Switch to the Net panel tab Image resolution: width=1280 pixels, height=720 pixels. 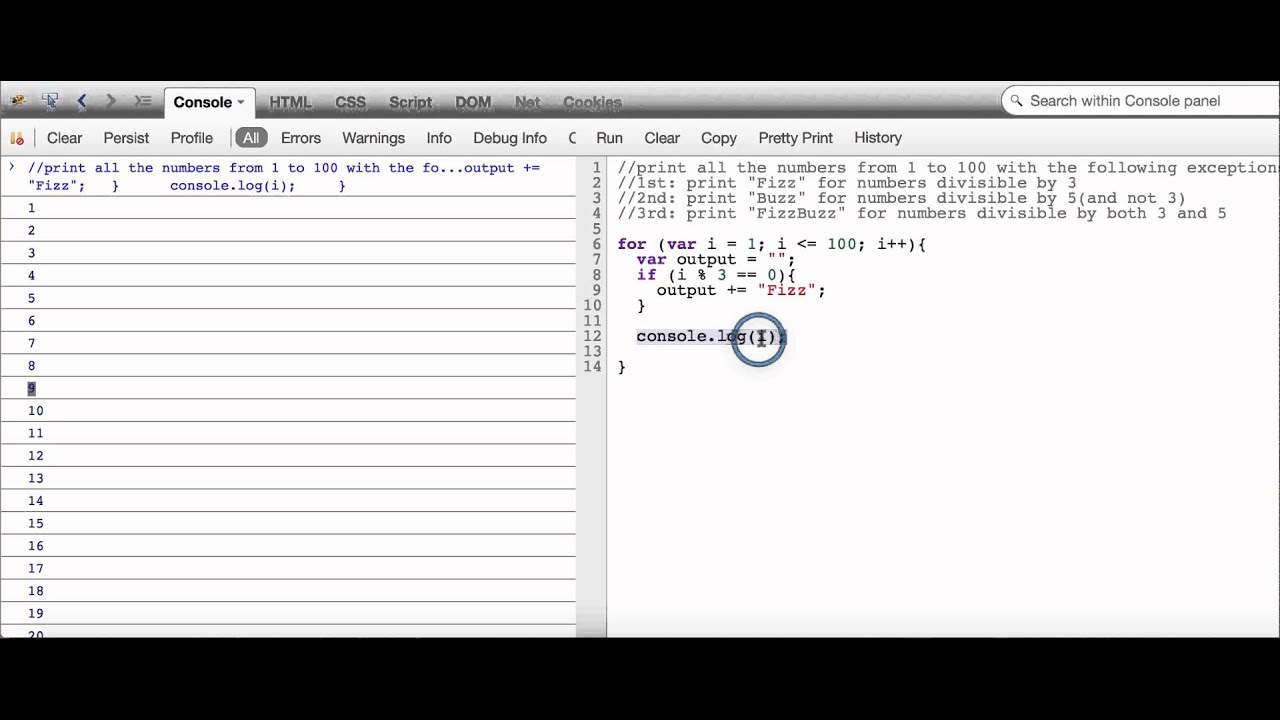pyautogui.click(x=527, y=102)
